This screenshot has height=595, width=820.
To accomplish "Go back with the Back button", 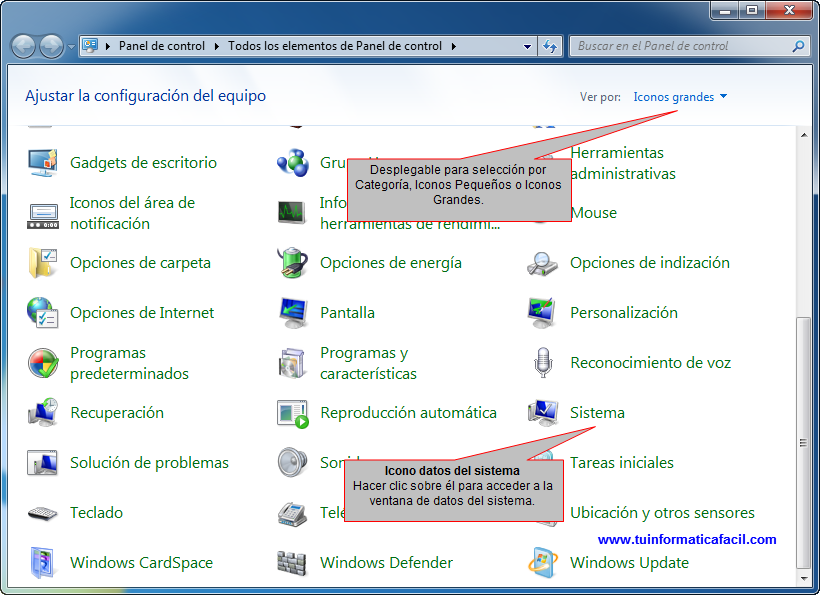I will point(23,47).
